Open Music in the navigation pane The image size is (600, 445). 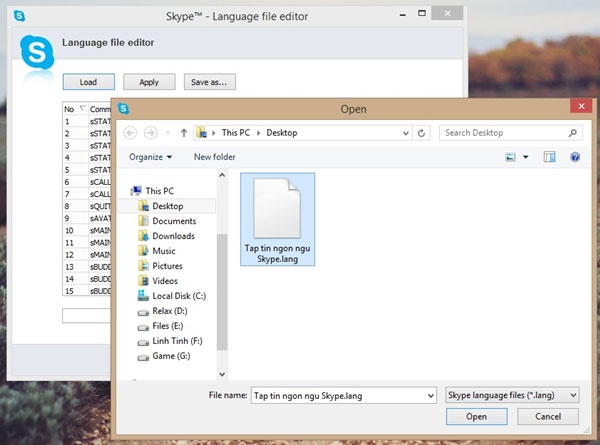coord(157,251)
